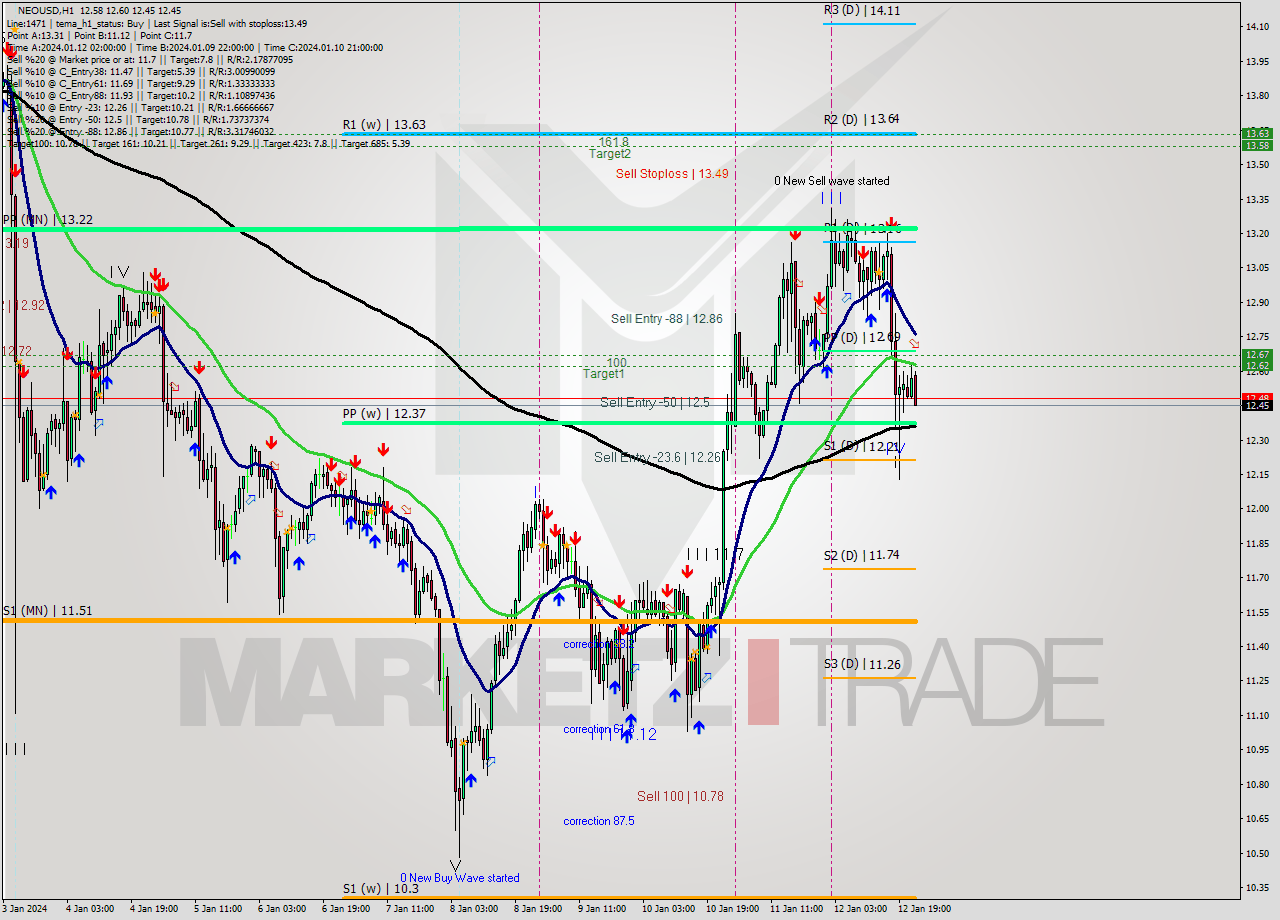The width and height of the screenshot is (1280, 920).
Task: Click the '10 Jan 19:00' time label
Action: point(730,909)
